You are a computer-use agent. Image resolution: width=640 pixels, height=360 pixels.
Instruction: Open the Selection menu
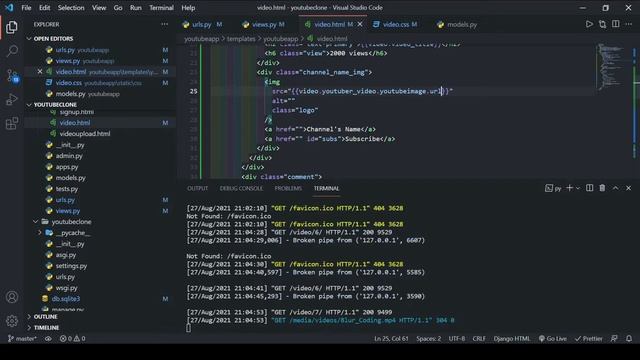(71, 8)
